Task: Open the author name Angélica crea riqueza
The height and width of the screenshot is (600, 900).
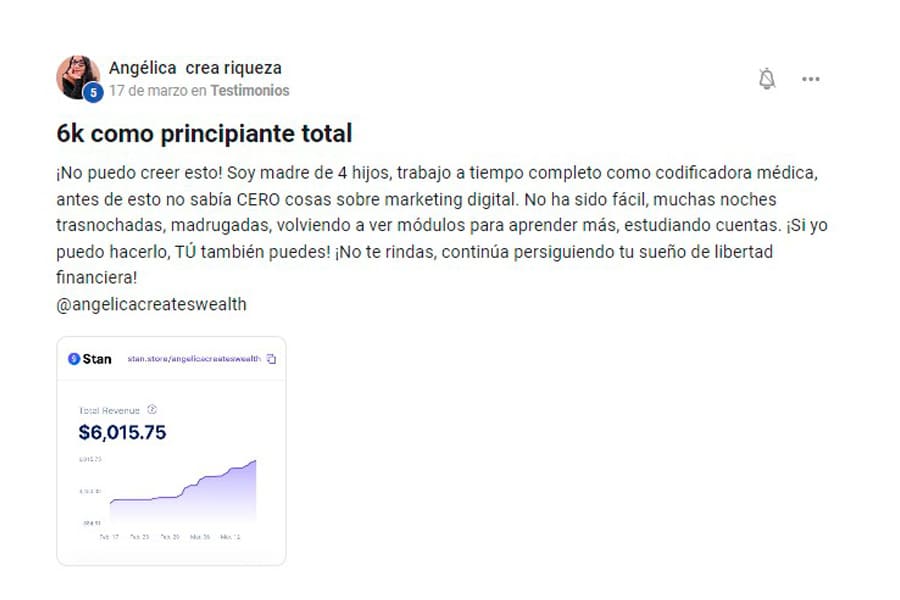Action: 195,68
